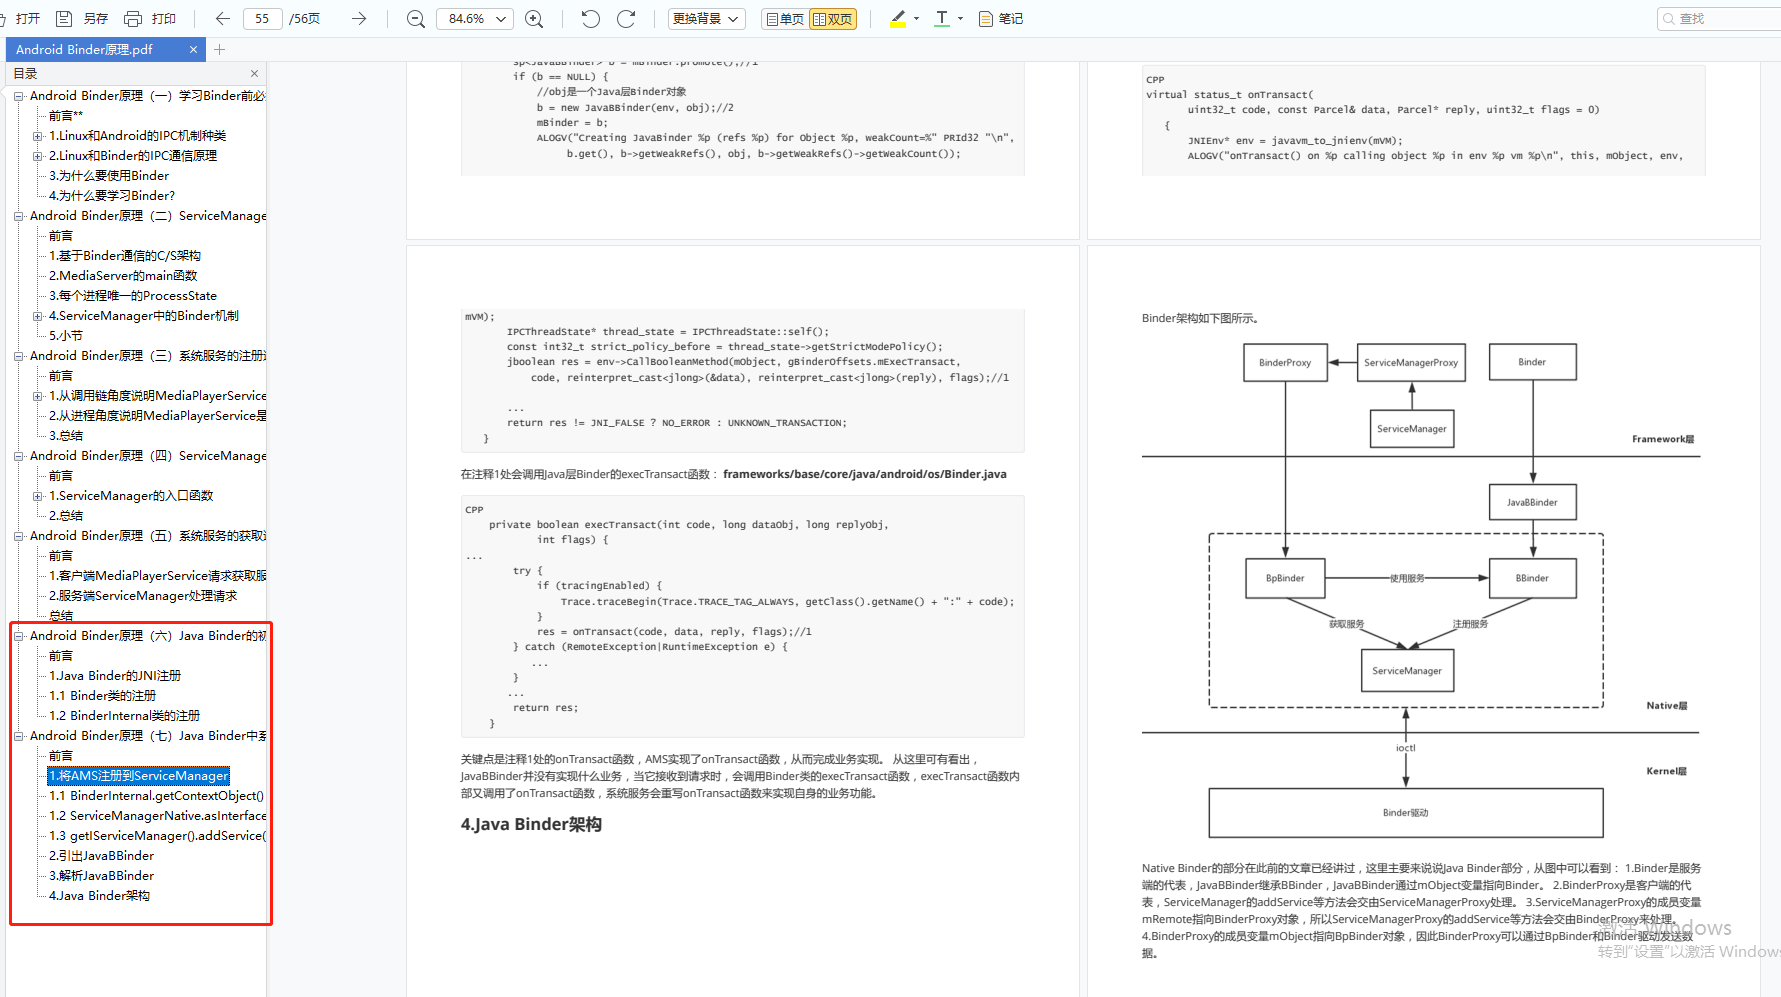Open outline entry 3.为什么要使用Binder
This screenshot has width=1781, height=997.
109,176
